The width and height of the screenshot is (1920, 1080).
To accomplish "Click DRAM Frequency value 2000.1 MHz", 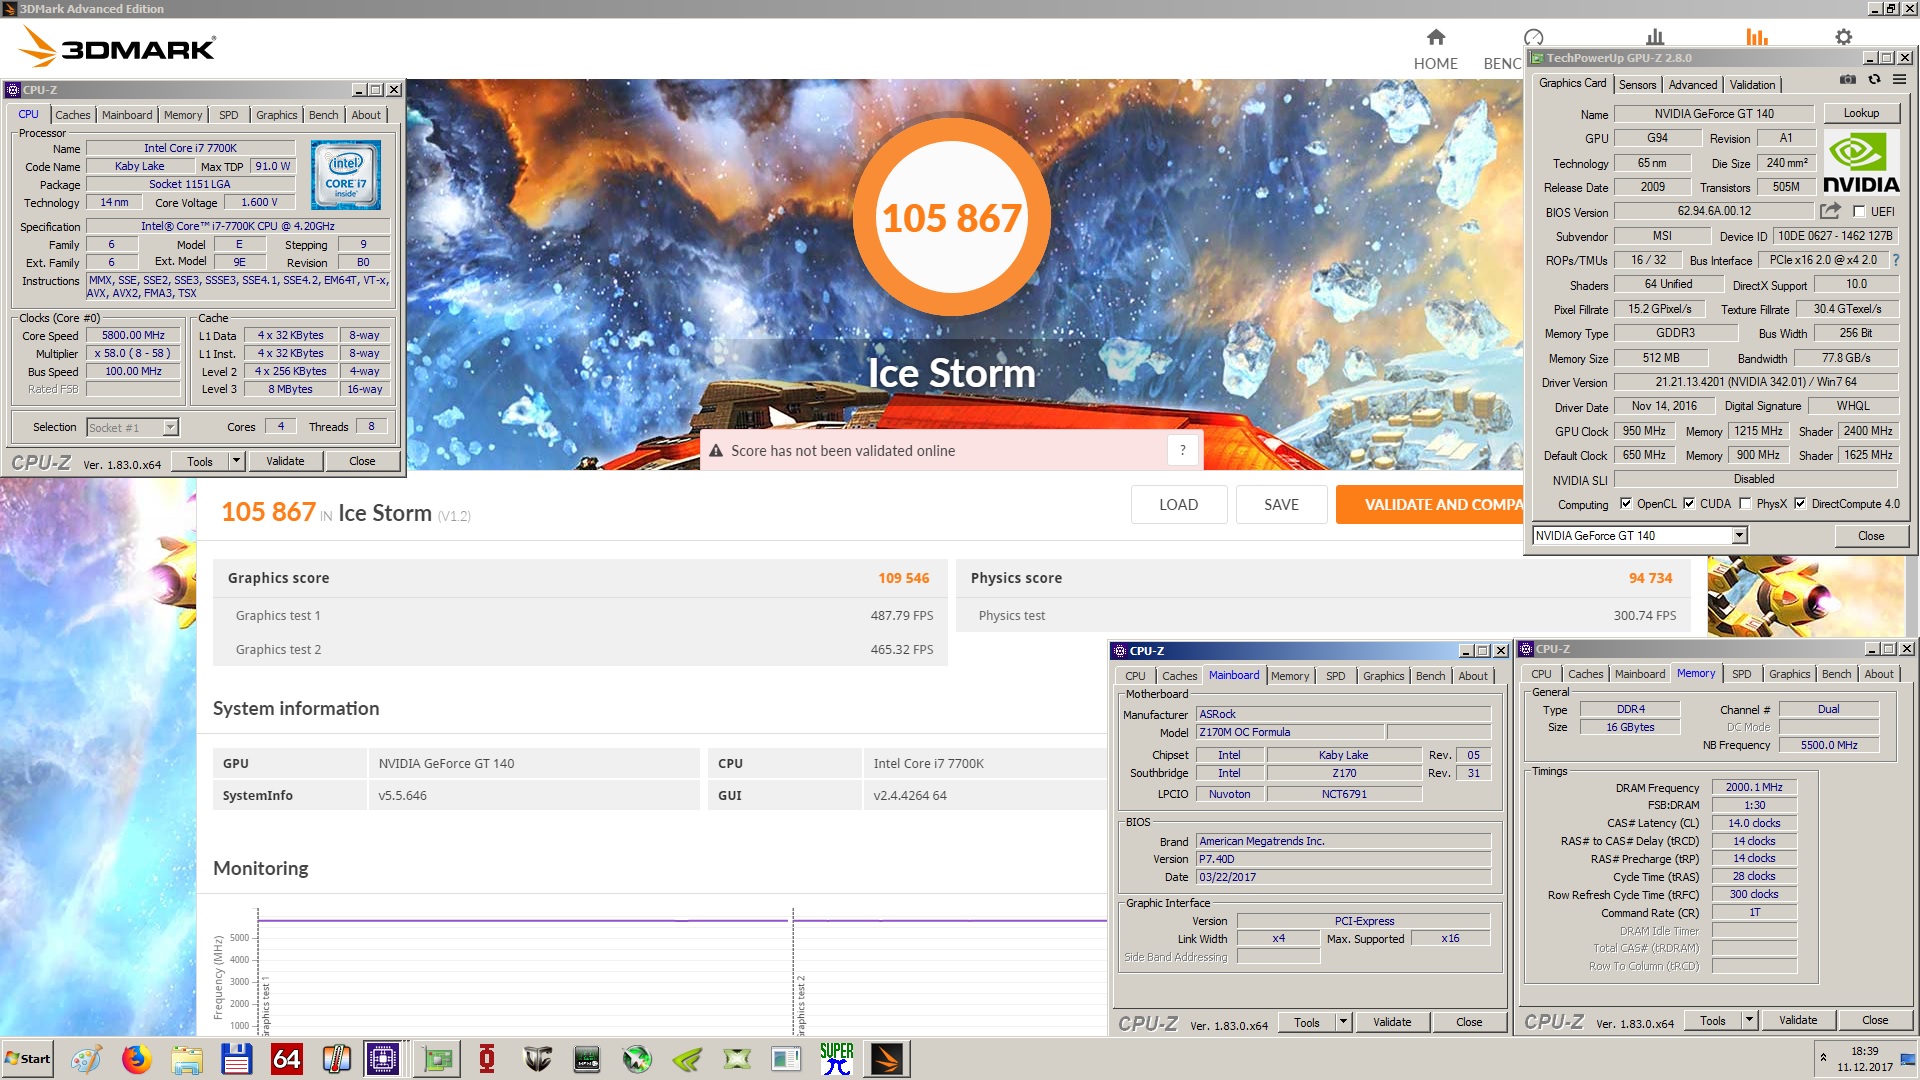I will point(1753,787).
